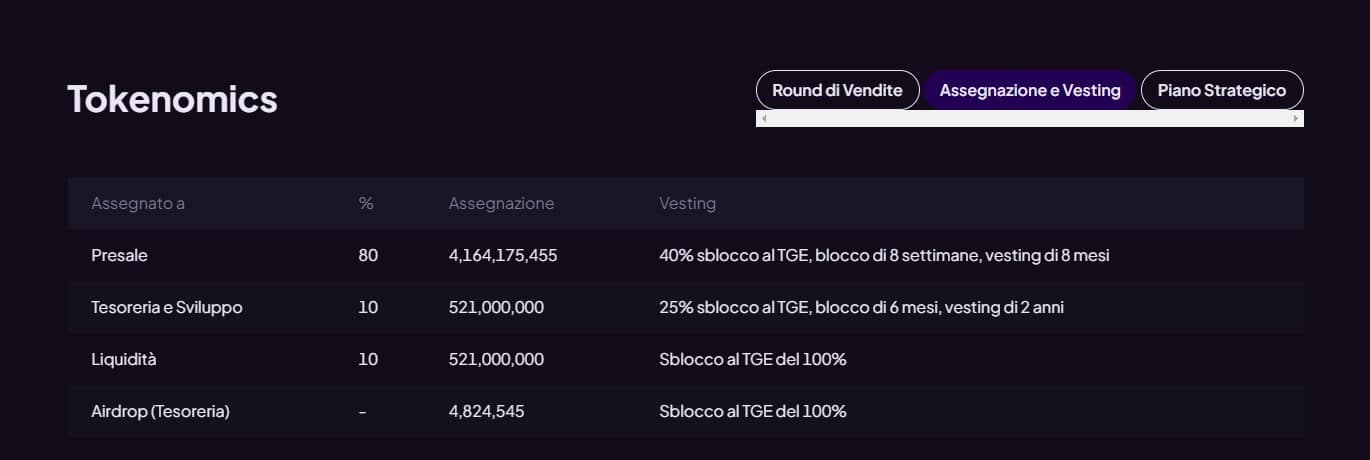Select the Assegnazione e Vesting tab
The width and height of the screenshot is (1370, 460).
tap(1030, 90)
